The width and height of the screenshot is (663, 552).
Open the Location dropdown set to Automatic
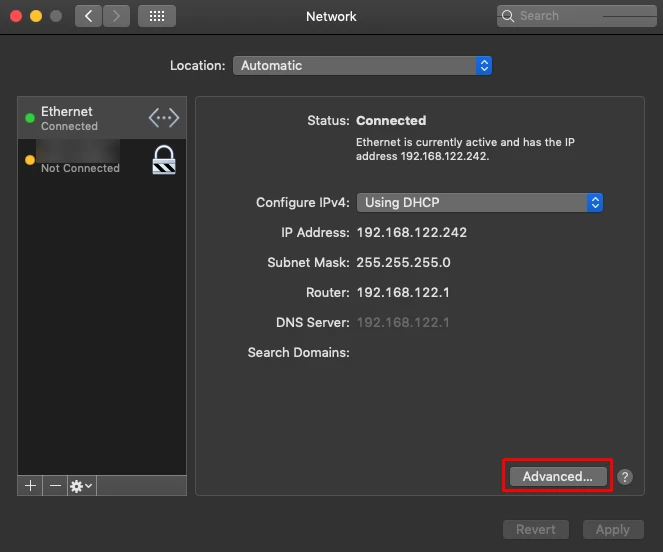click(362, 66)
